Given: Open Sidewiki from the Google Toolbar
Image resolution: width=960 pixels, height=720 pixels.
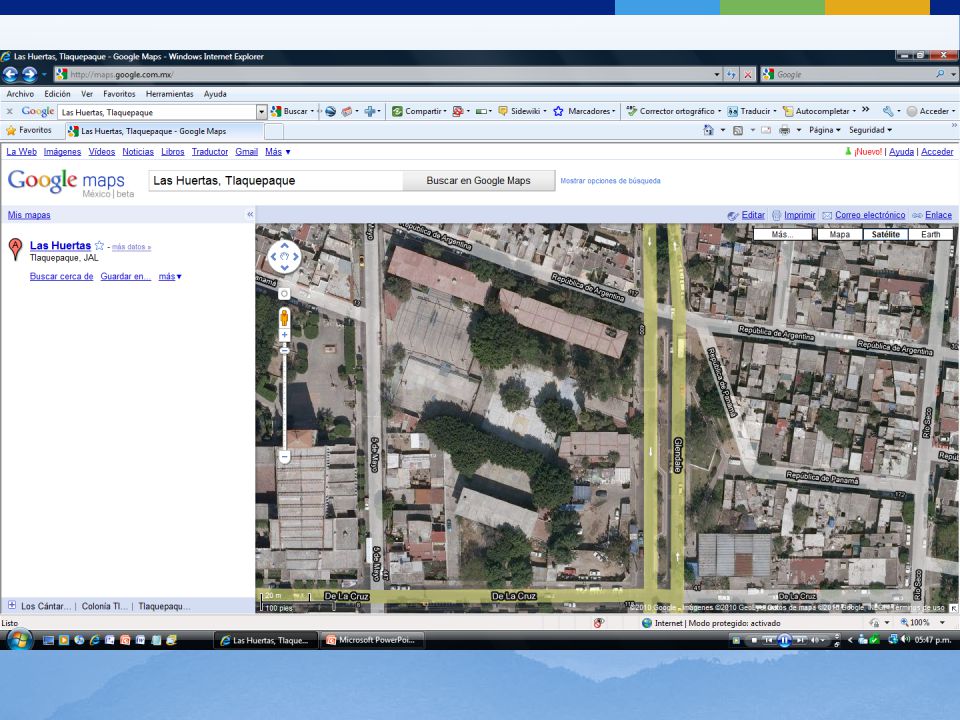Looking at the screenshot, I should 520,111.
